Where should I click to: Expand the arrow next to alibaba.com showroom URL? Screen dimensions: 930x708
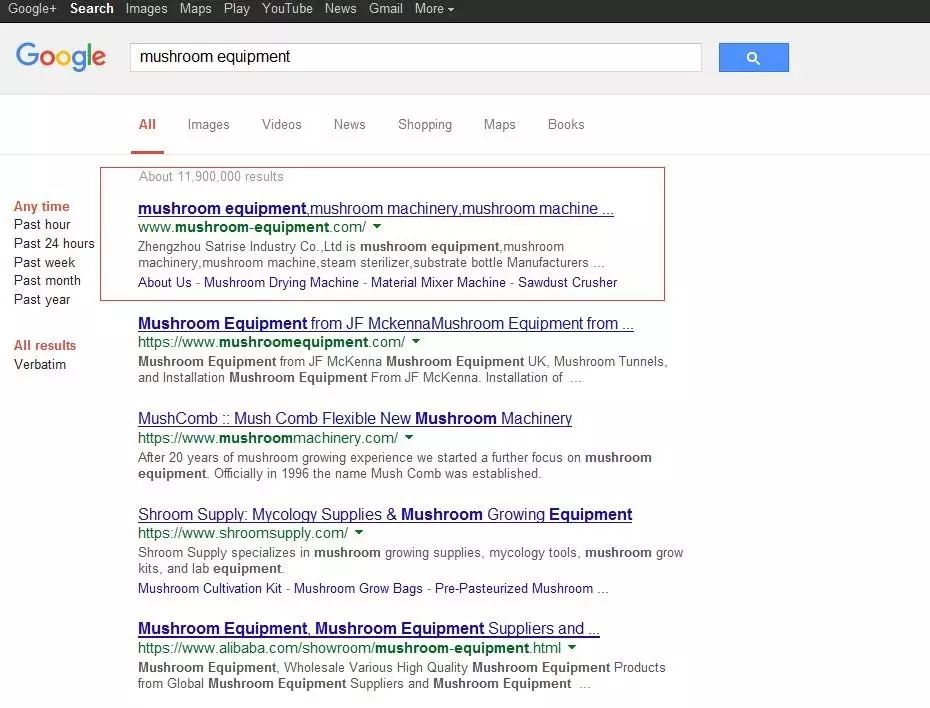(572, 648)
